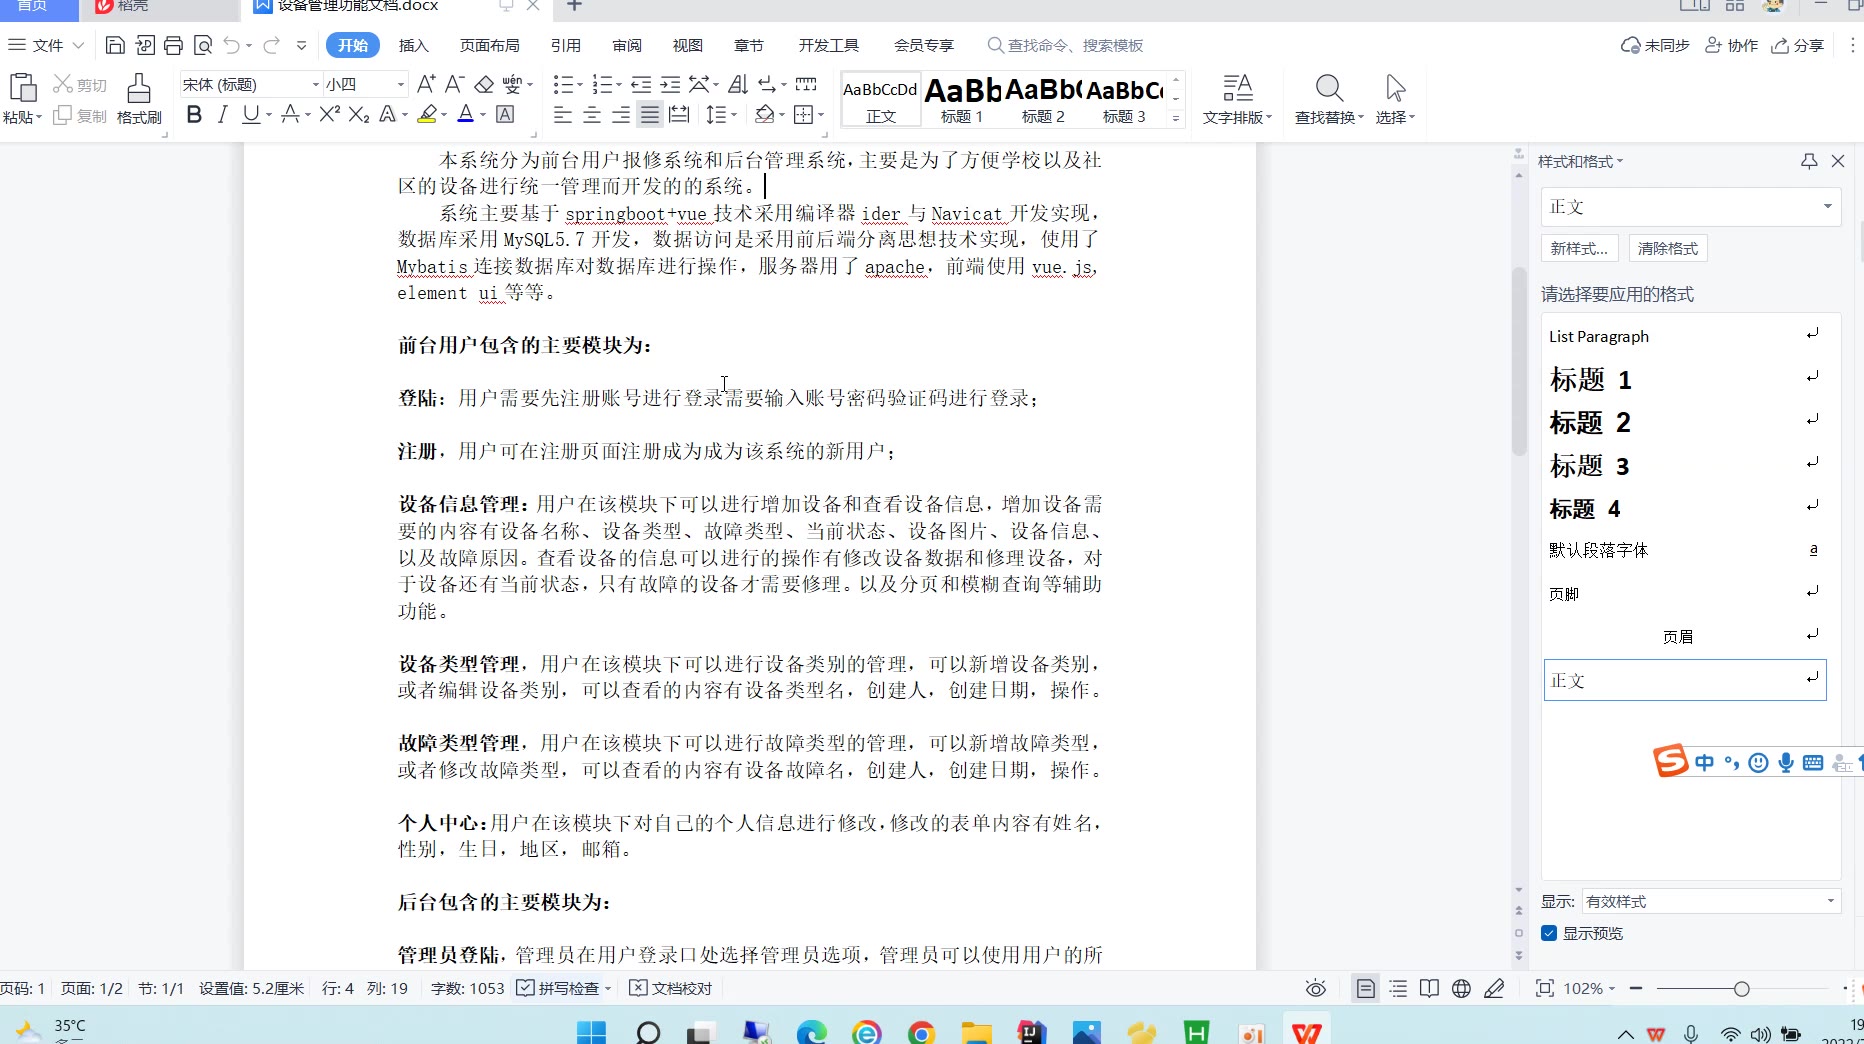Image resolution: width=1864 pixels, height=1044 pixels.
Task: Open Find and Replace (查找替换) magnifier
Action: pos(1329,88)
